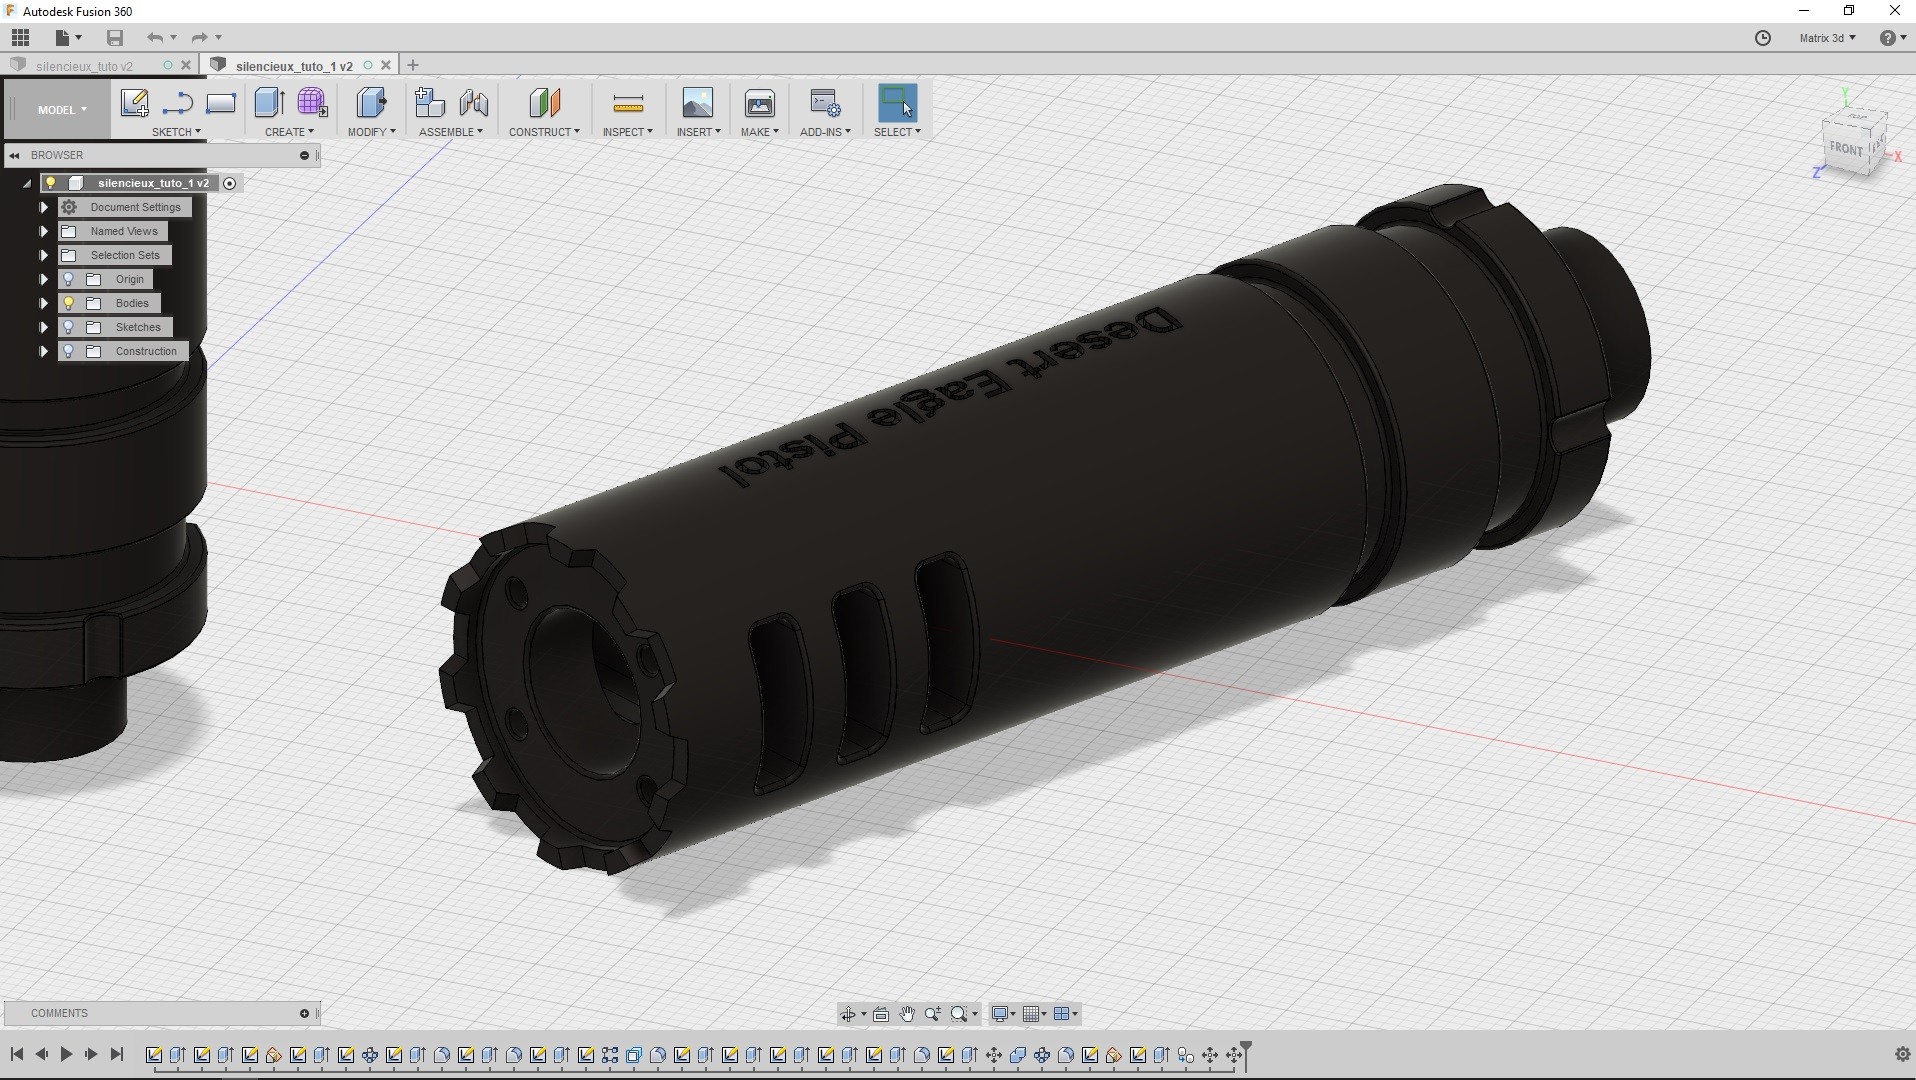Expand the Bodies folder

click(x=43, y=303)
